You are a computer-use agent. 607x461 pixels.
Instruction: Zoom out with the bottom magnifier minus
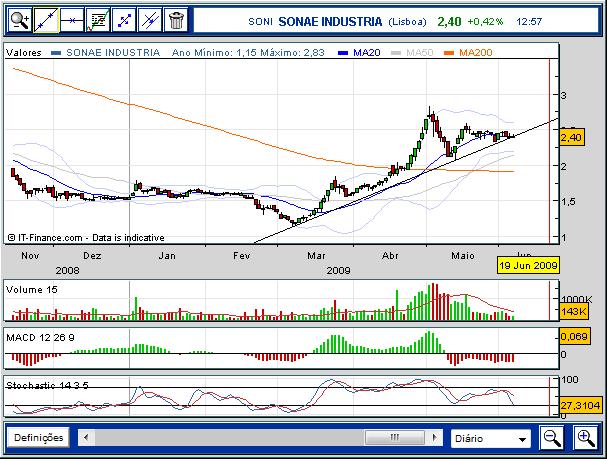click(552, 437)
